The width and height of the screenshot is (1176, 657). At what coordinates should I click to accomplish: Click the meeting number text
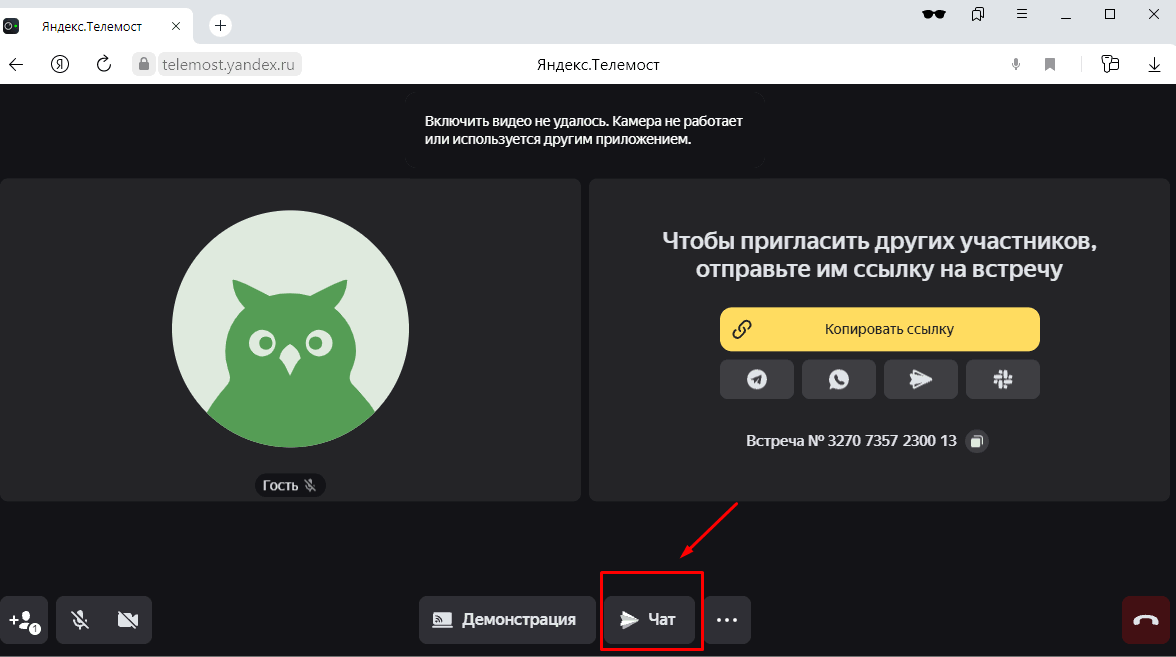click(x=851, y=441)
